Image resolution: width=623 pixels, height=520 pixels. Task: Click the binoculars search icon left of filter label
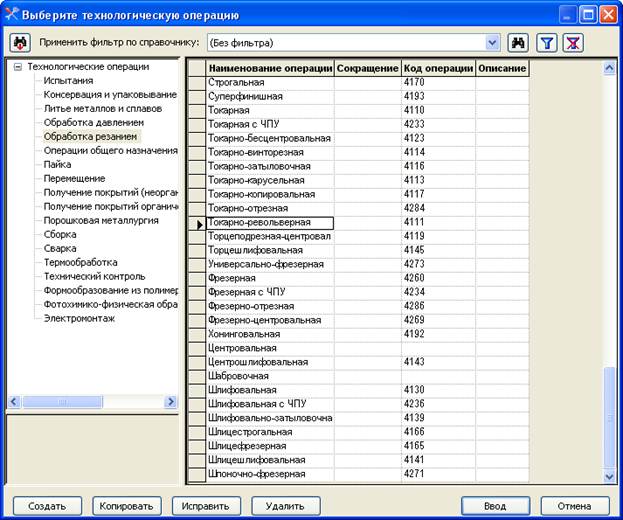20,43
